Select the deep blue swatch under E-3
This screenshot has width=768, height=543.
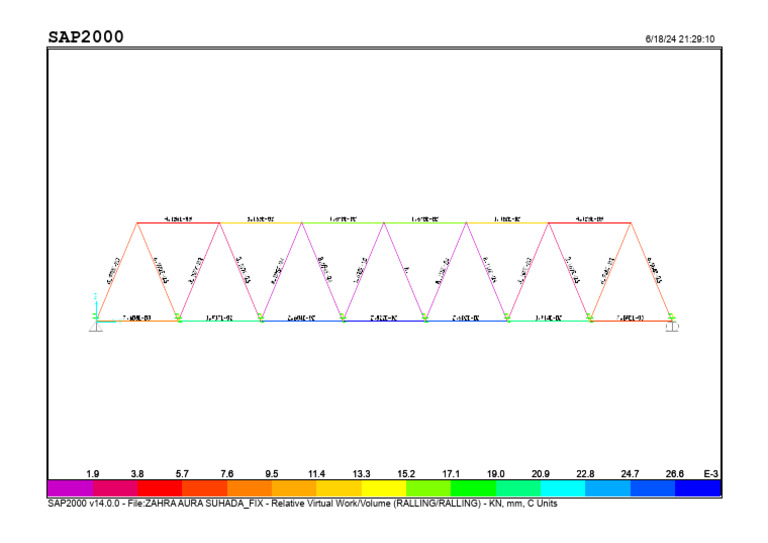click(x=698, y=488)
